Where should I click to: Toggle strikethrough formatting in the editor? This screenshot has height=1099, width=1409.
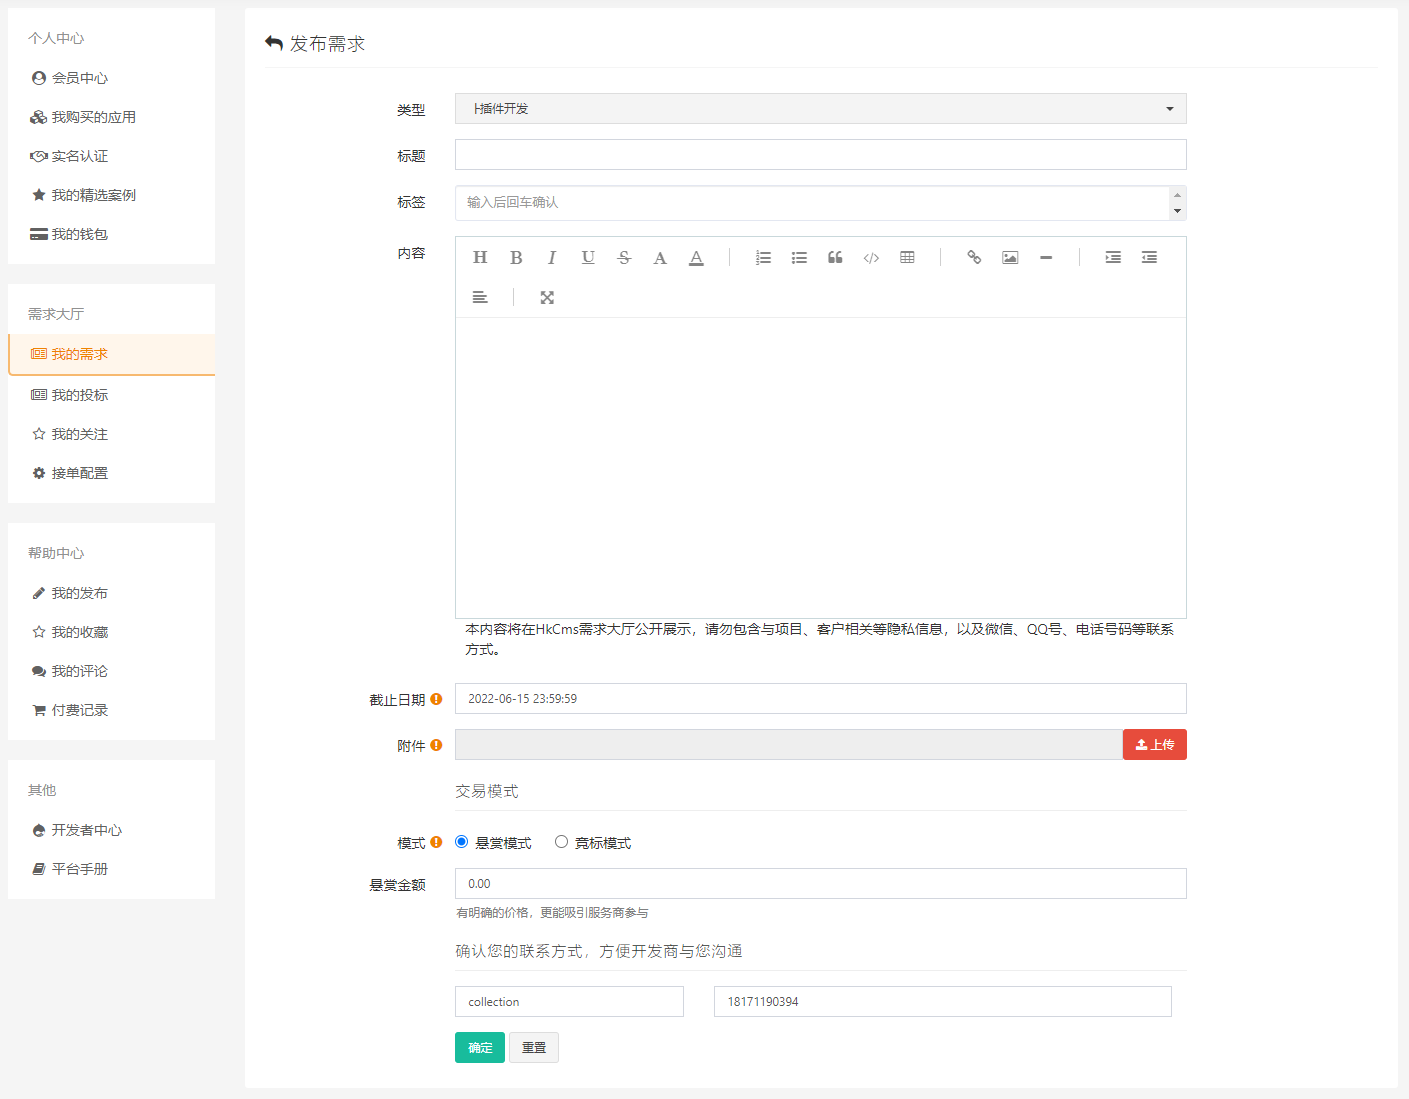point(624,258)
